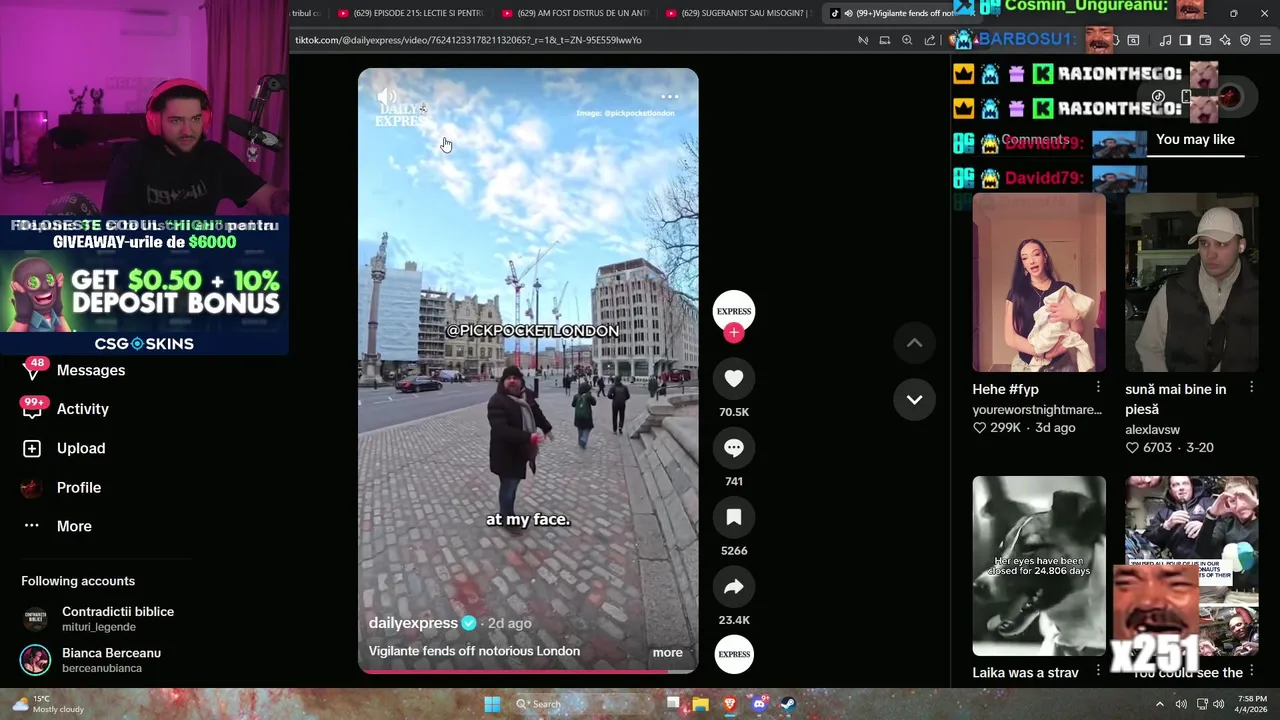Open the Messages icon with 48 badge

(32, 370)
